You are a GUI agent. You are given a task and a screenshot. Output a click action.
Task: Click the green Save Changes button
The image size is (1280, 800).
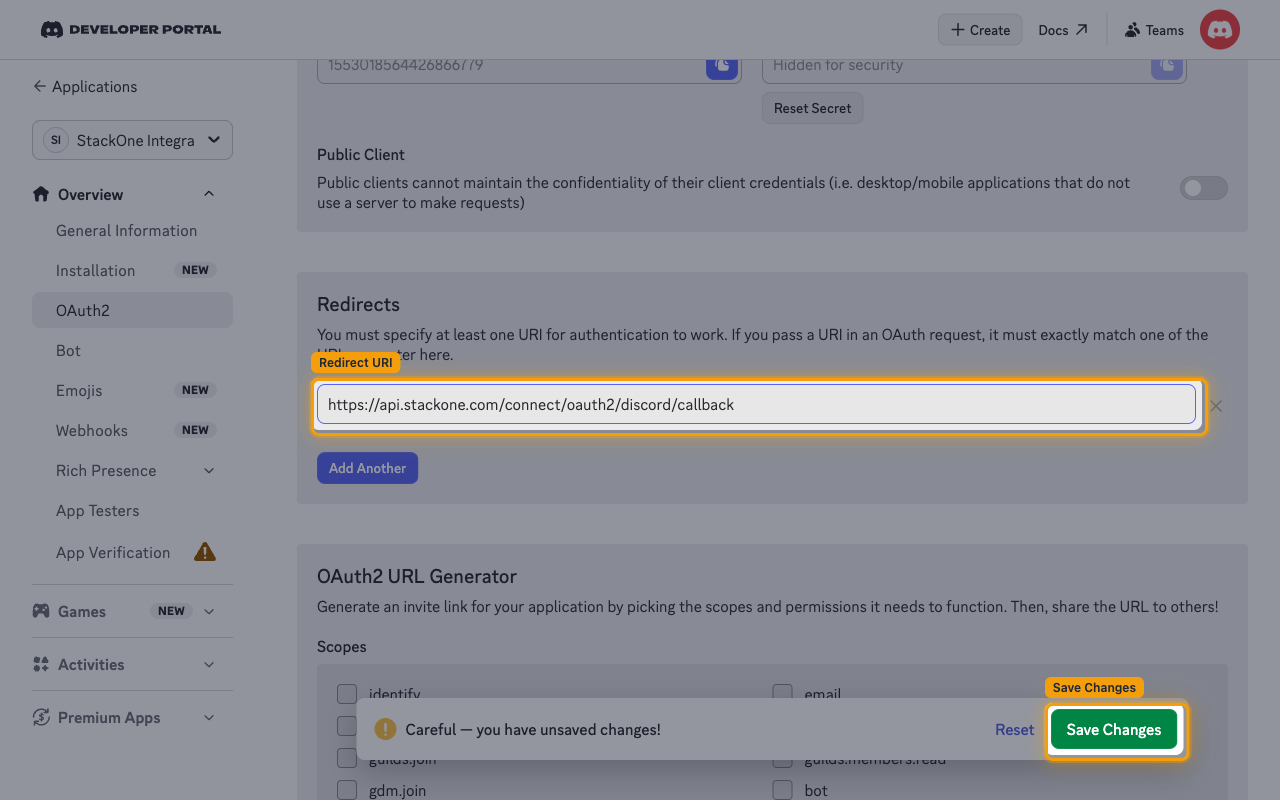(1114, 730)
